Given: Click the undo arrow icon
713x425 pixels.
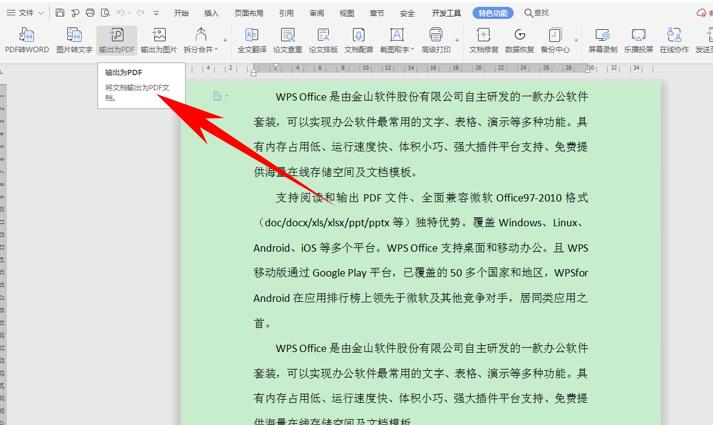Looking at the screenshot, I should 121,13.
